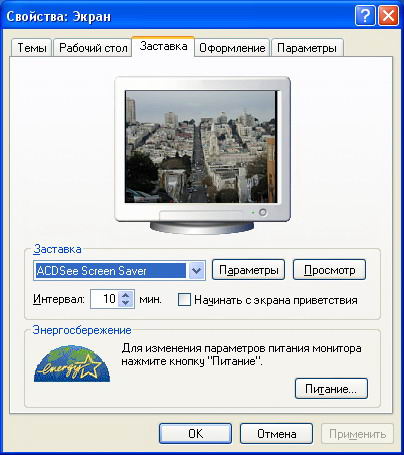The width and height of the screenshot is (404, 455).
Task: Click the screensaver preview monitor image
Action: click(x=202, y=155)
